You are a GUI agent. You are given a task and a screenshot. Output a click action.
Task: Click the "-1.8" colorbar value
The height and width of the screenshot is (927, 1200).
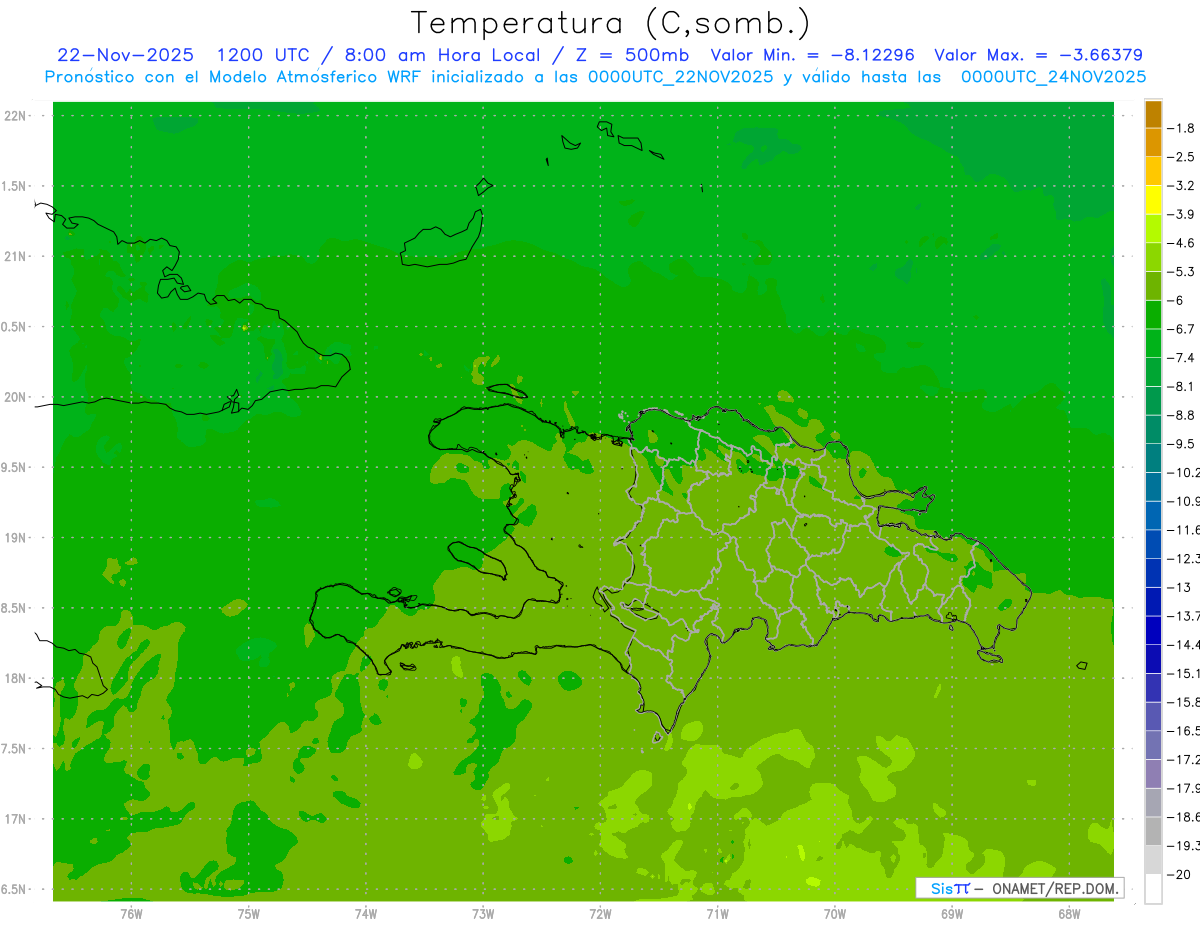pos(1181,128)
